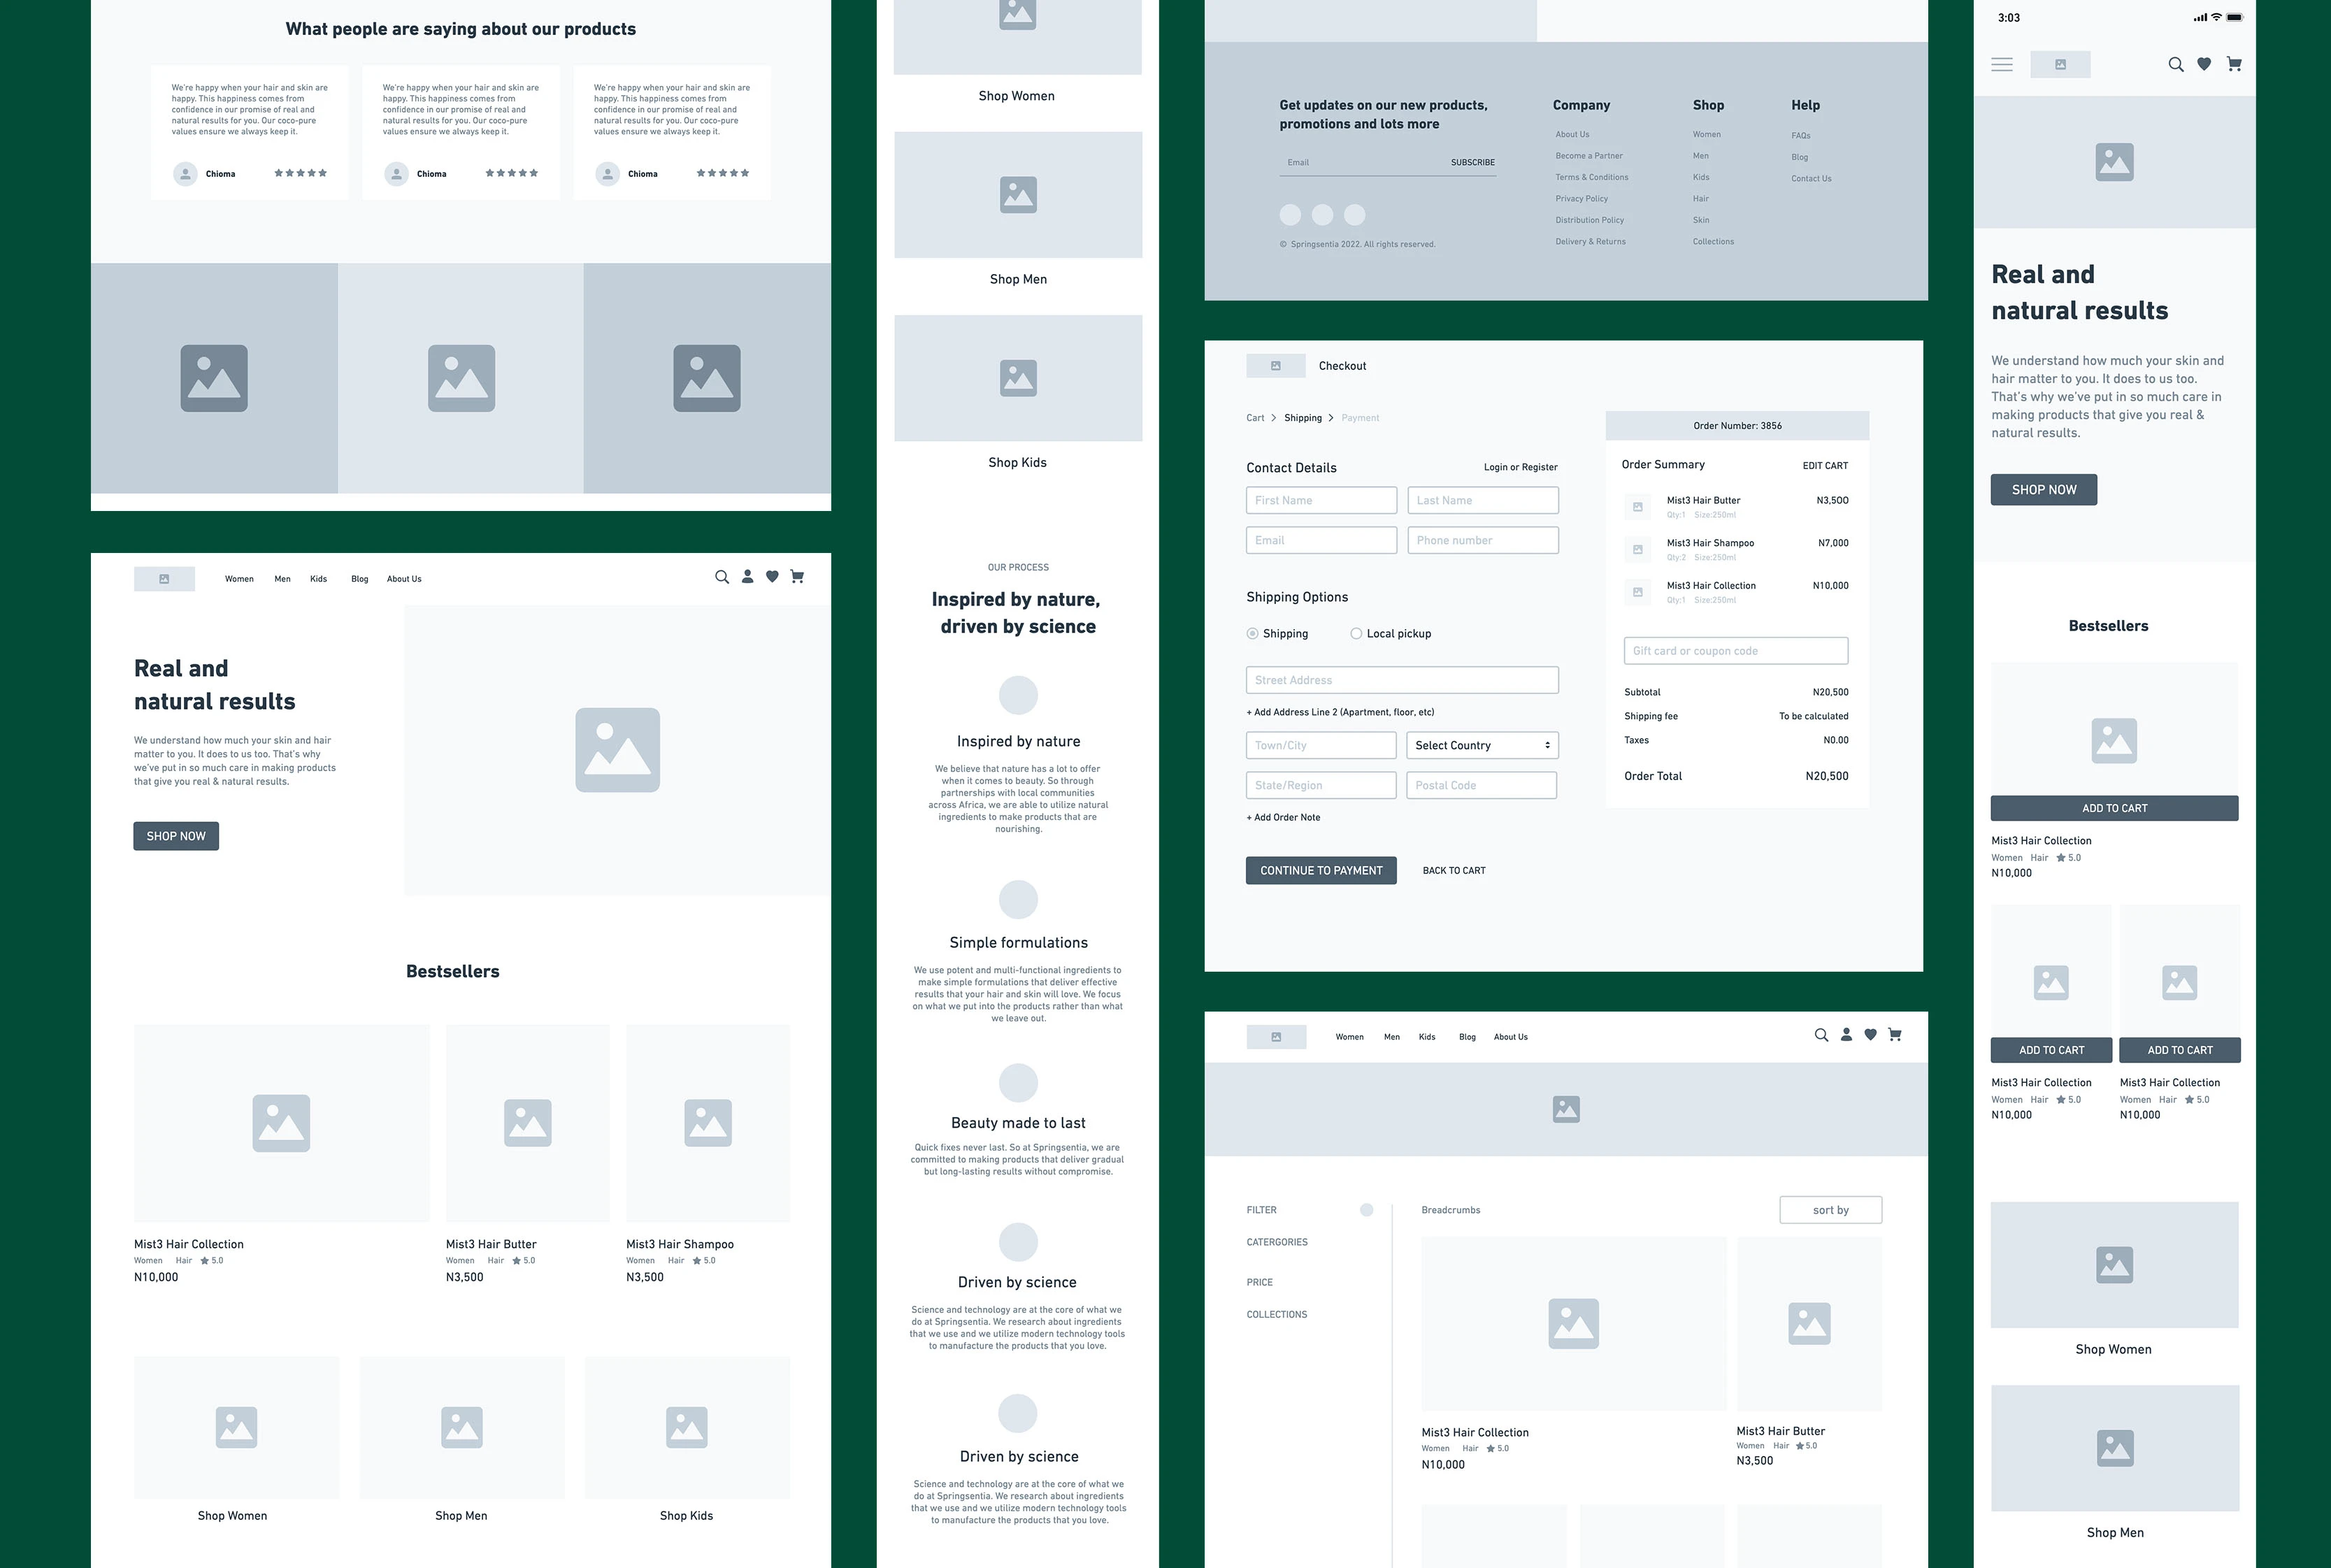Toggle the round Filter switch
Viewport: 2331px width, 1568px height.
coord(1366,1210)
